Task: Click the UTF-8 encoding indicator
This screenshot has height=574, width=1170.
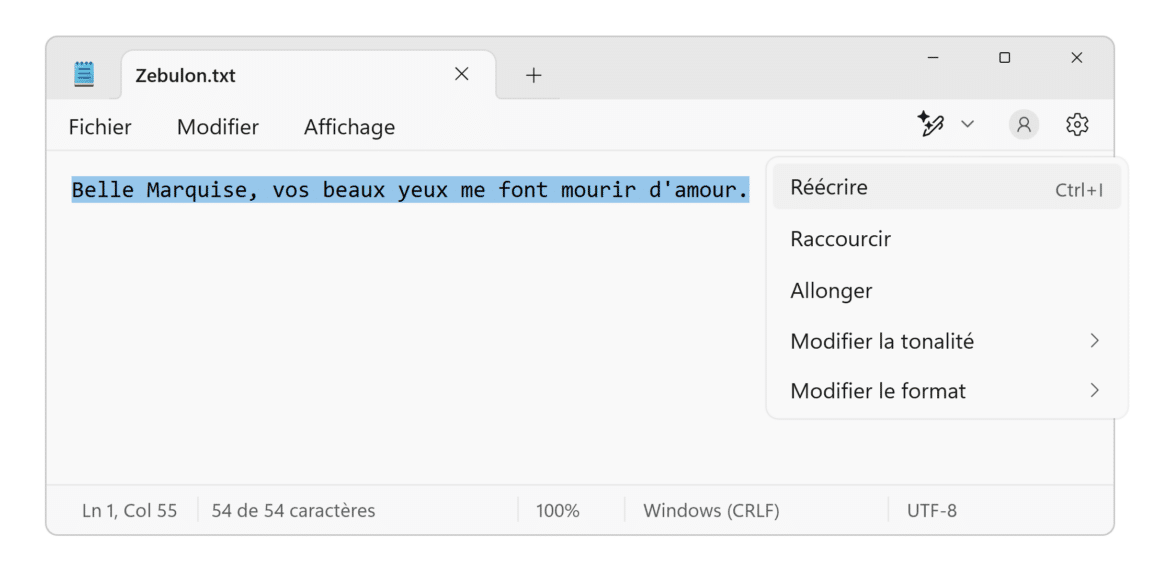Action: 931,511
